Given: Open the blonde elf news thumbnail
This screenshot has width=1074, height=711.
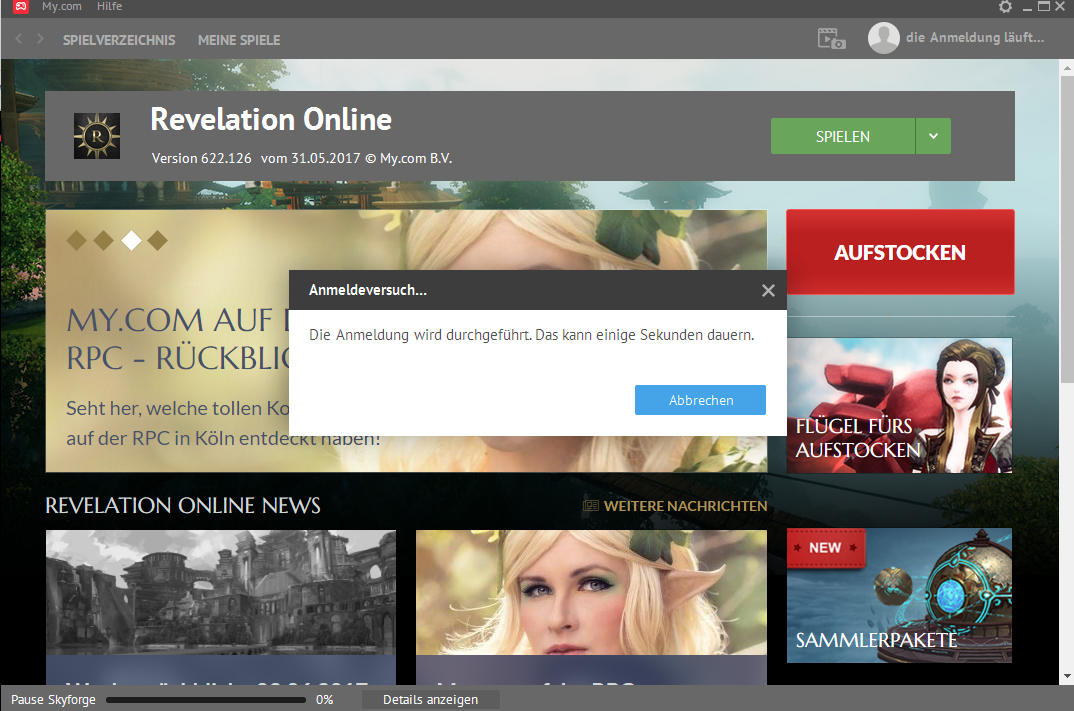Looking at the screenshot, I should point(591,592).
